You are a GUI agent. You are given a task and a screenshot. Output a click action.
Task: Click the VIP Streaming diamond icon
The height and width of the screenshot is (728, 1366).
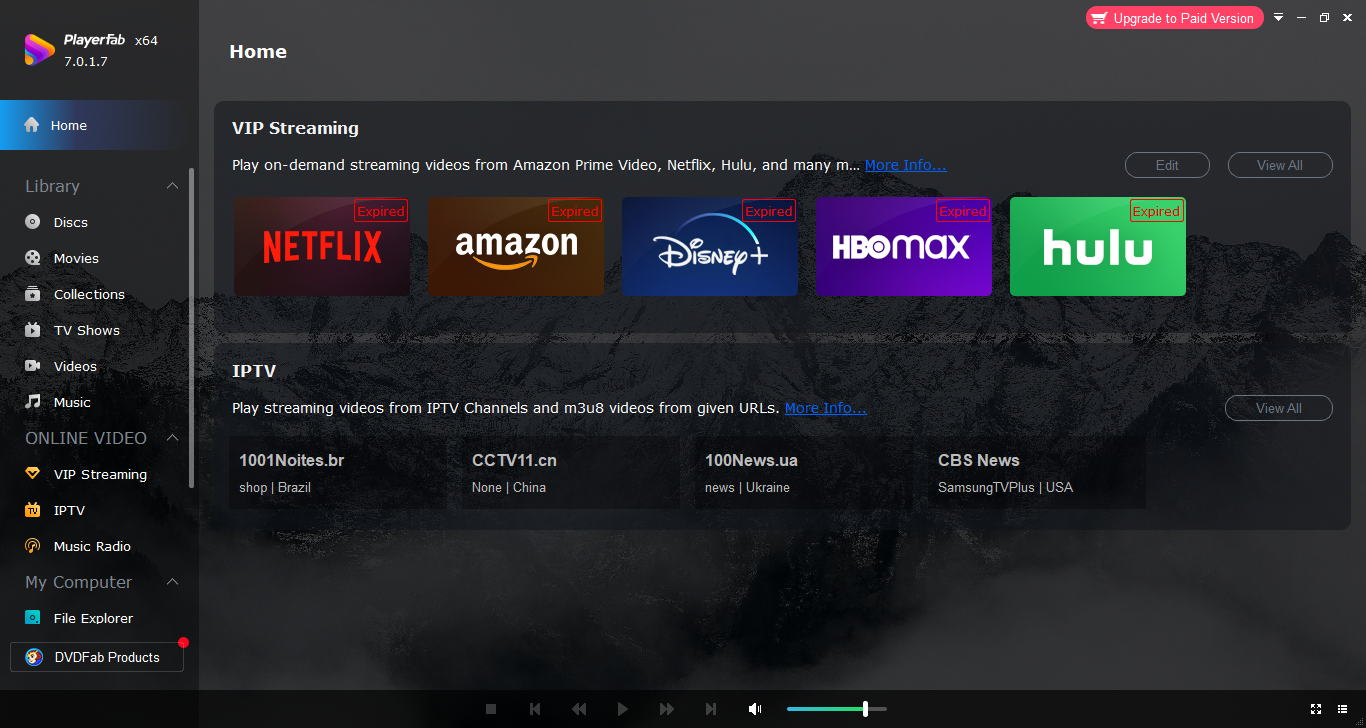click(x=33, y=474)
